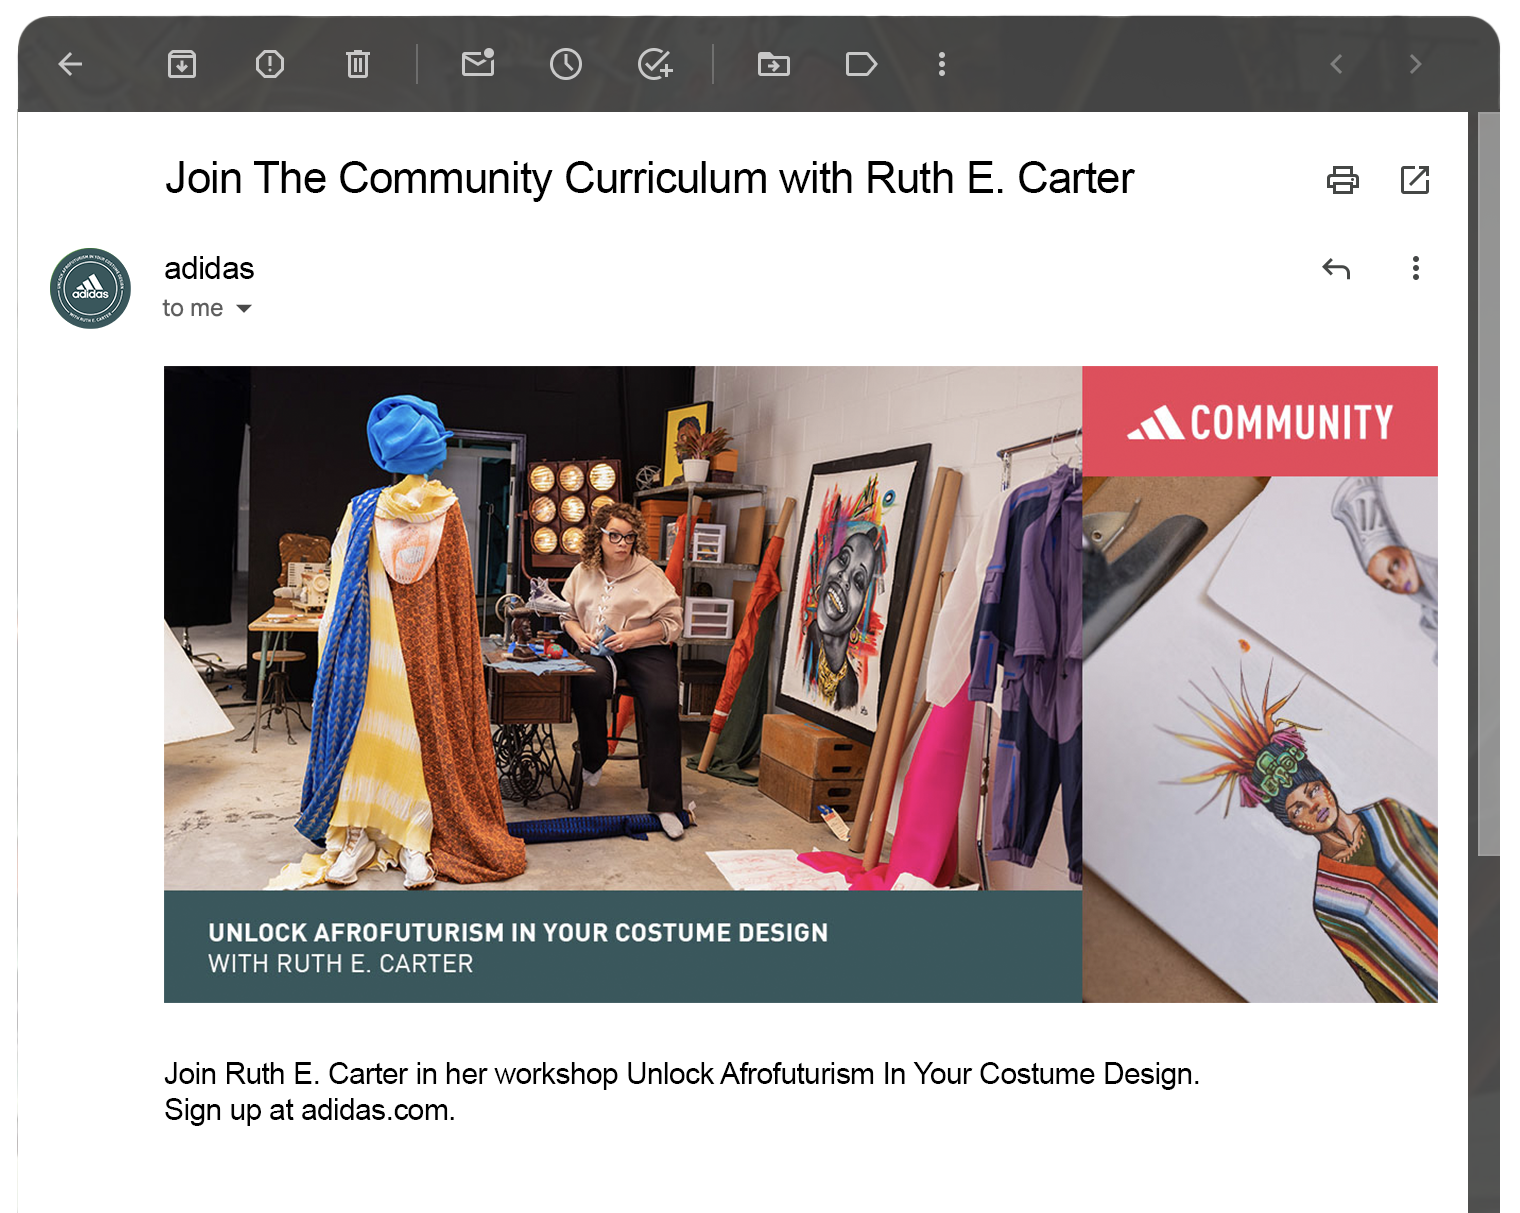Delete the email with trash icon
Screen dimensions: 1520x1213
point(358,64)
